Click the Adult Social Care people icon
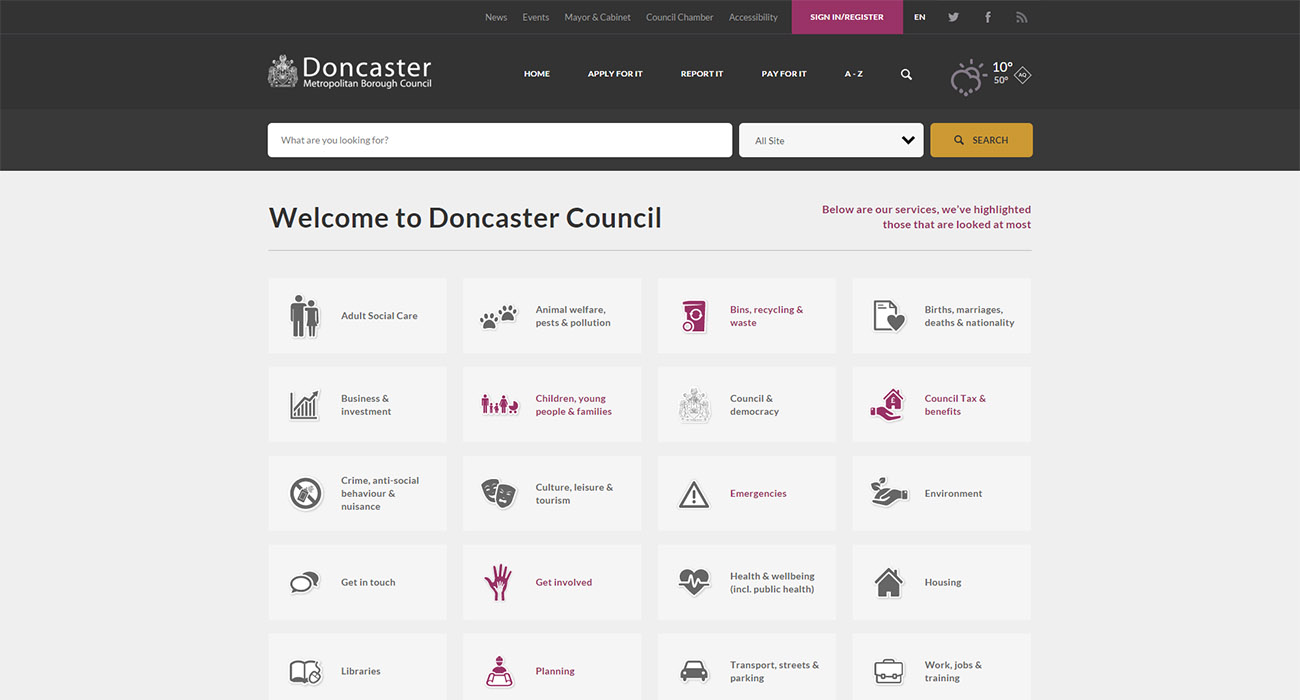The height and width of the screenshot is (700, 1300). [x=305, y=316]
